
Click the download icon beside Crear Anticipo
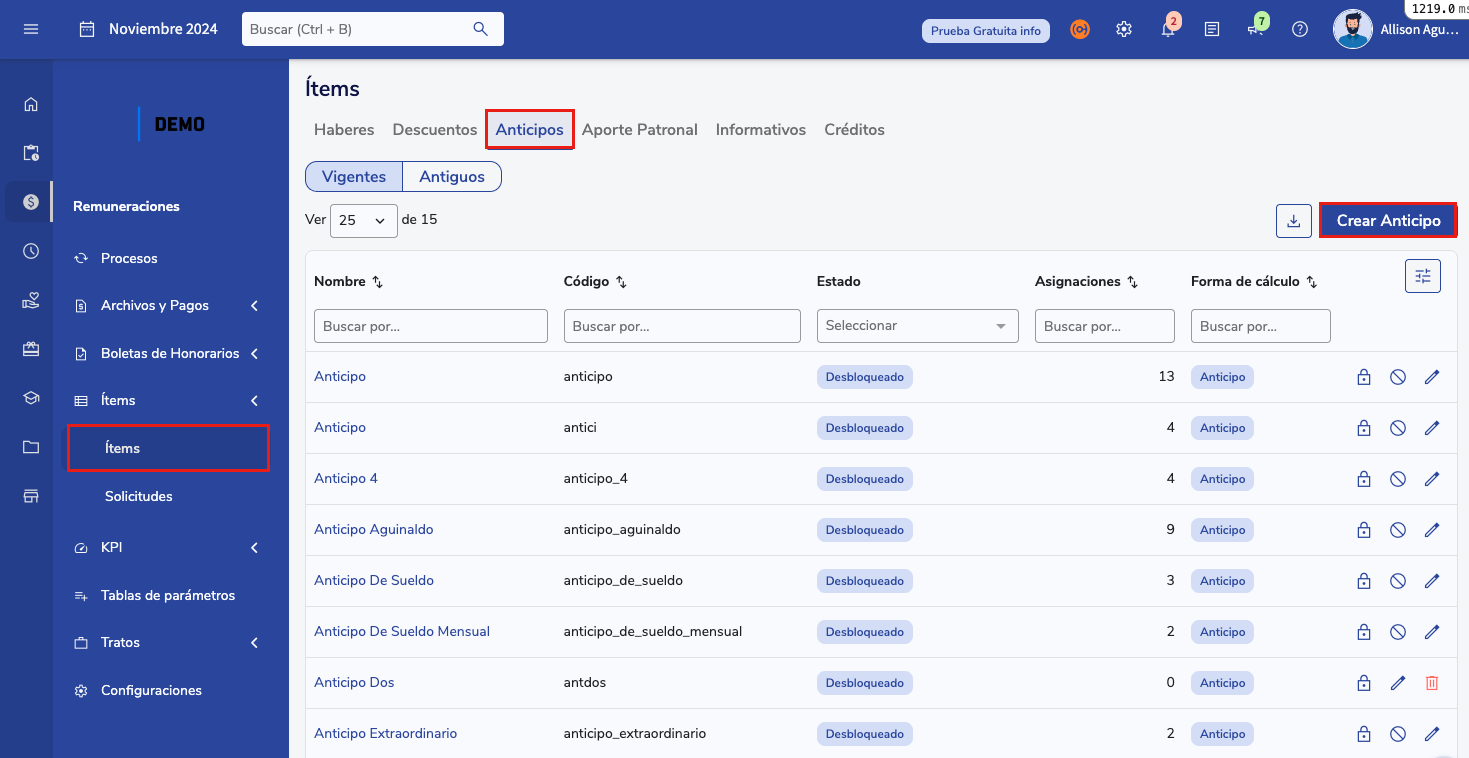tap(1293, 221)
